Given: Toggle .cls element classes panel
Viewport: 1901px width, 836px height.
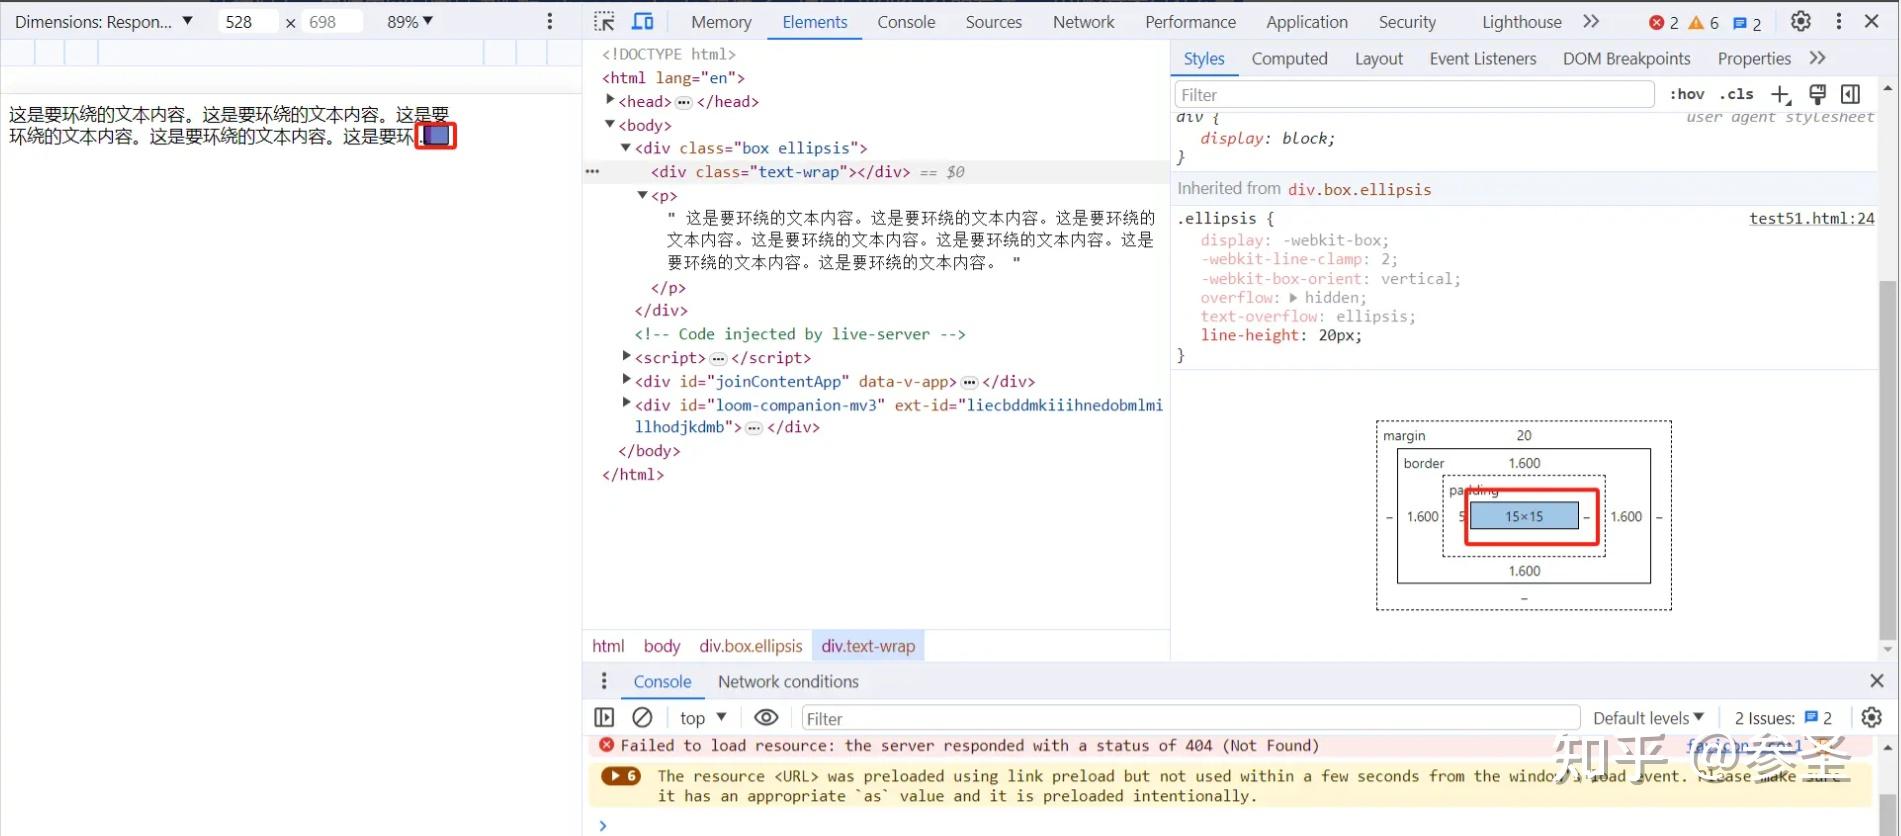Looking at the screenshot, I should click(x=1737, y=94).
